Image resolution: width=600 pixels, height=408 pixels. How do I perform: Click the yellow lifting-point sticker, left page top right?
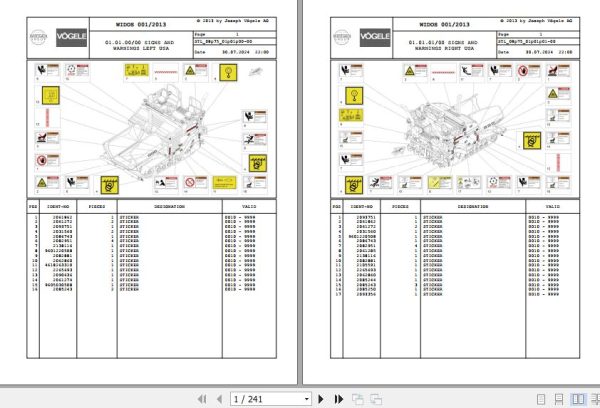pyautogui.click(x=228, y=73)
